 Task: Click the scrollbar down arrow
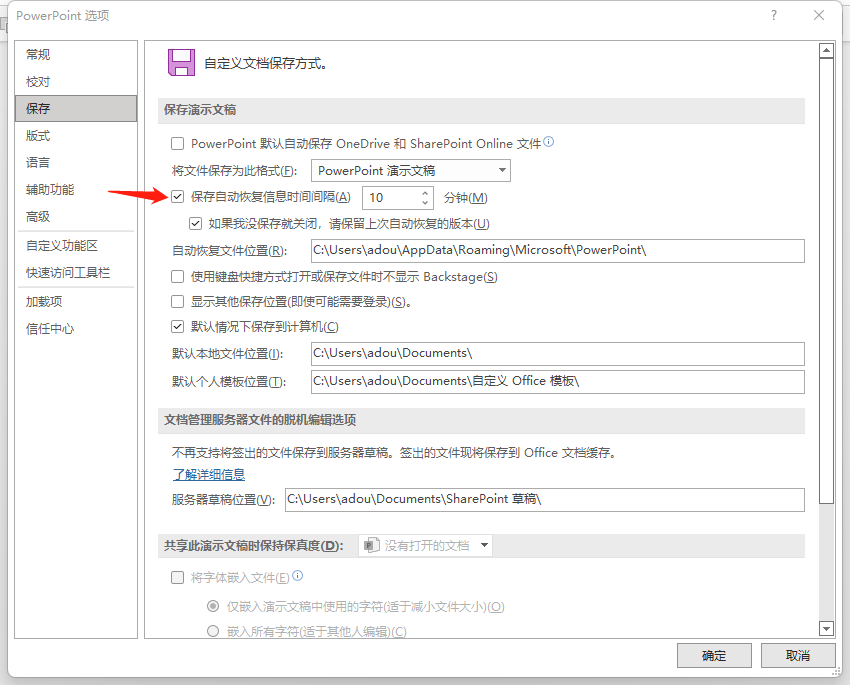[x=826, y=629]
